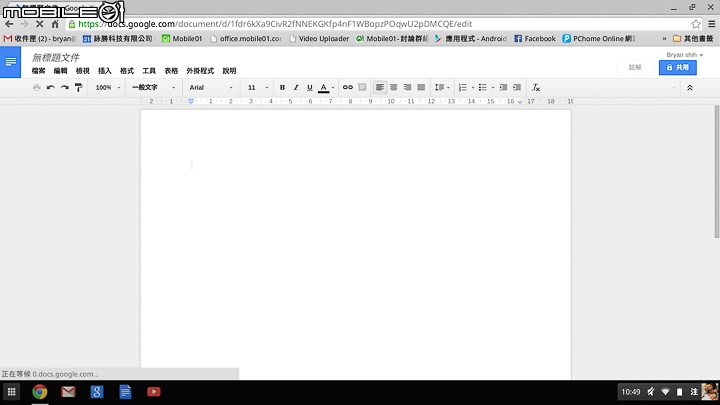Open the 檔案 menu
Image resolution: width=720 pixels, height=405 pixels.
tap(38, 71)
